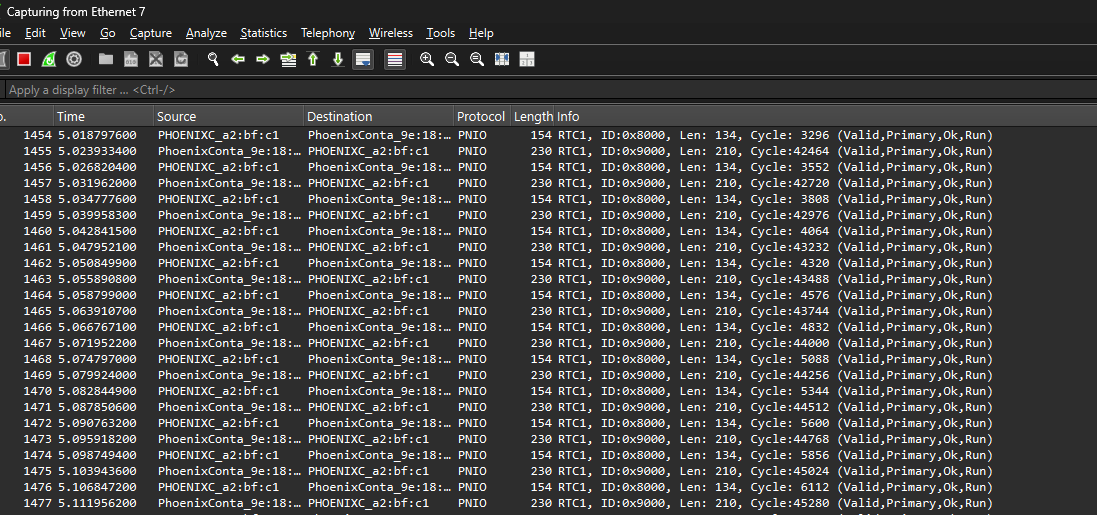Viewport: 1097px width, 515px height.
Task: Jump to the last packet
Action: tap(338, 60)
